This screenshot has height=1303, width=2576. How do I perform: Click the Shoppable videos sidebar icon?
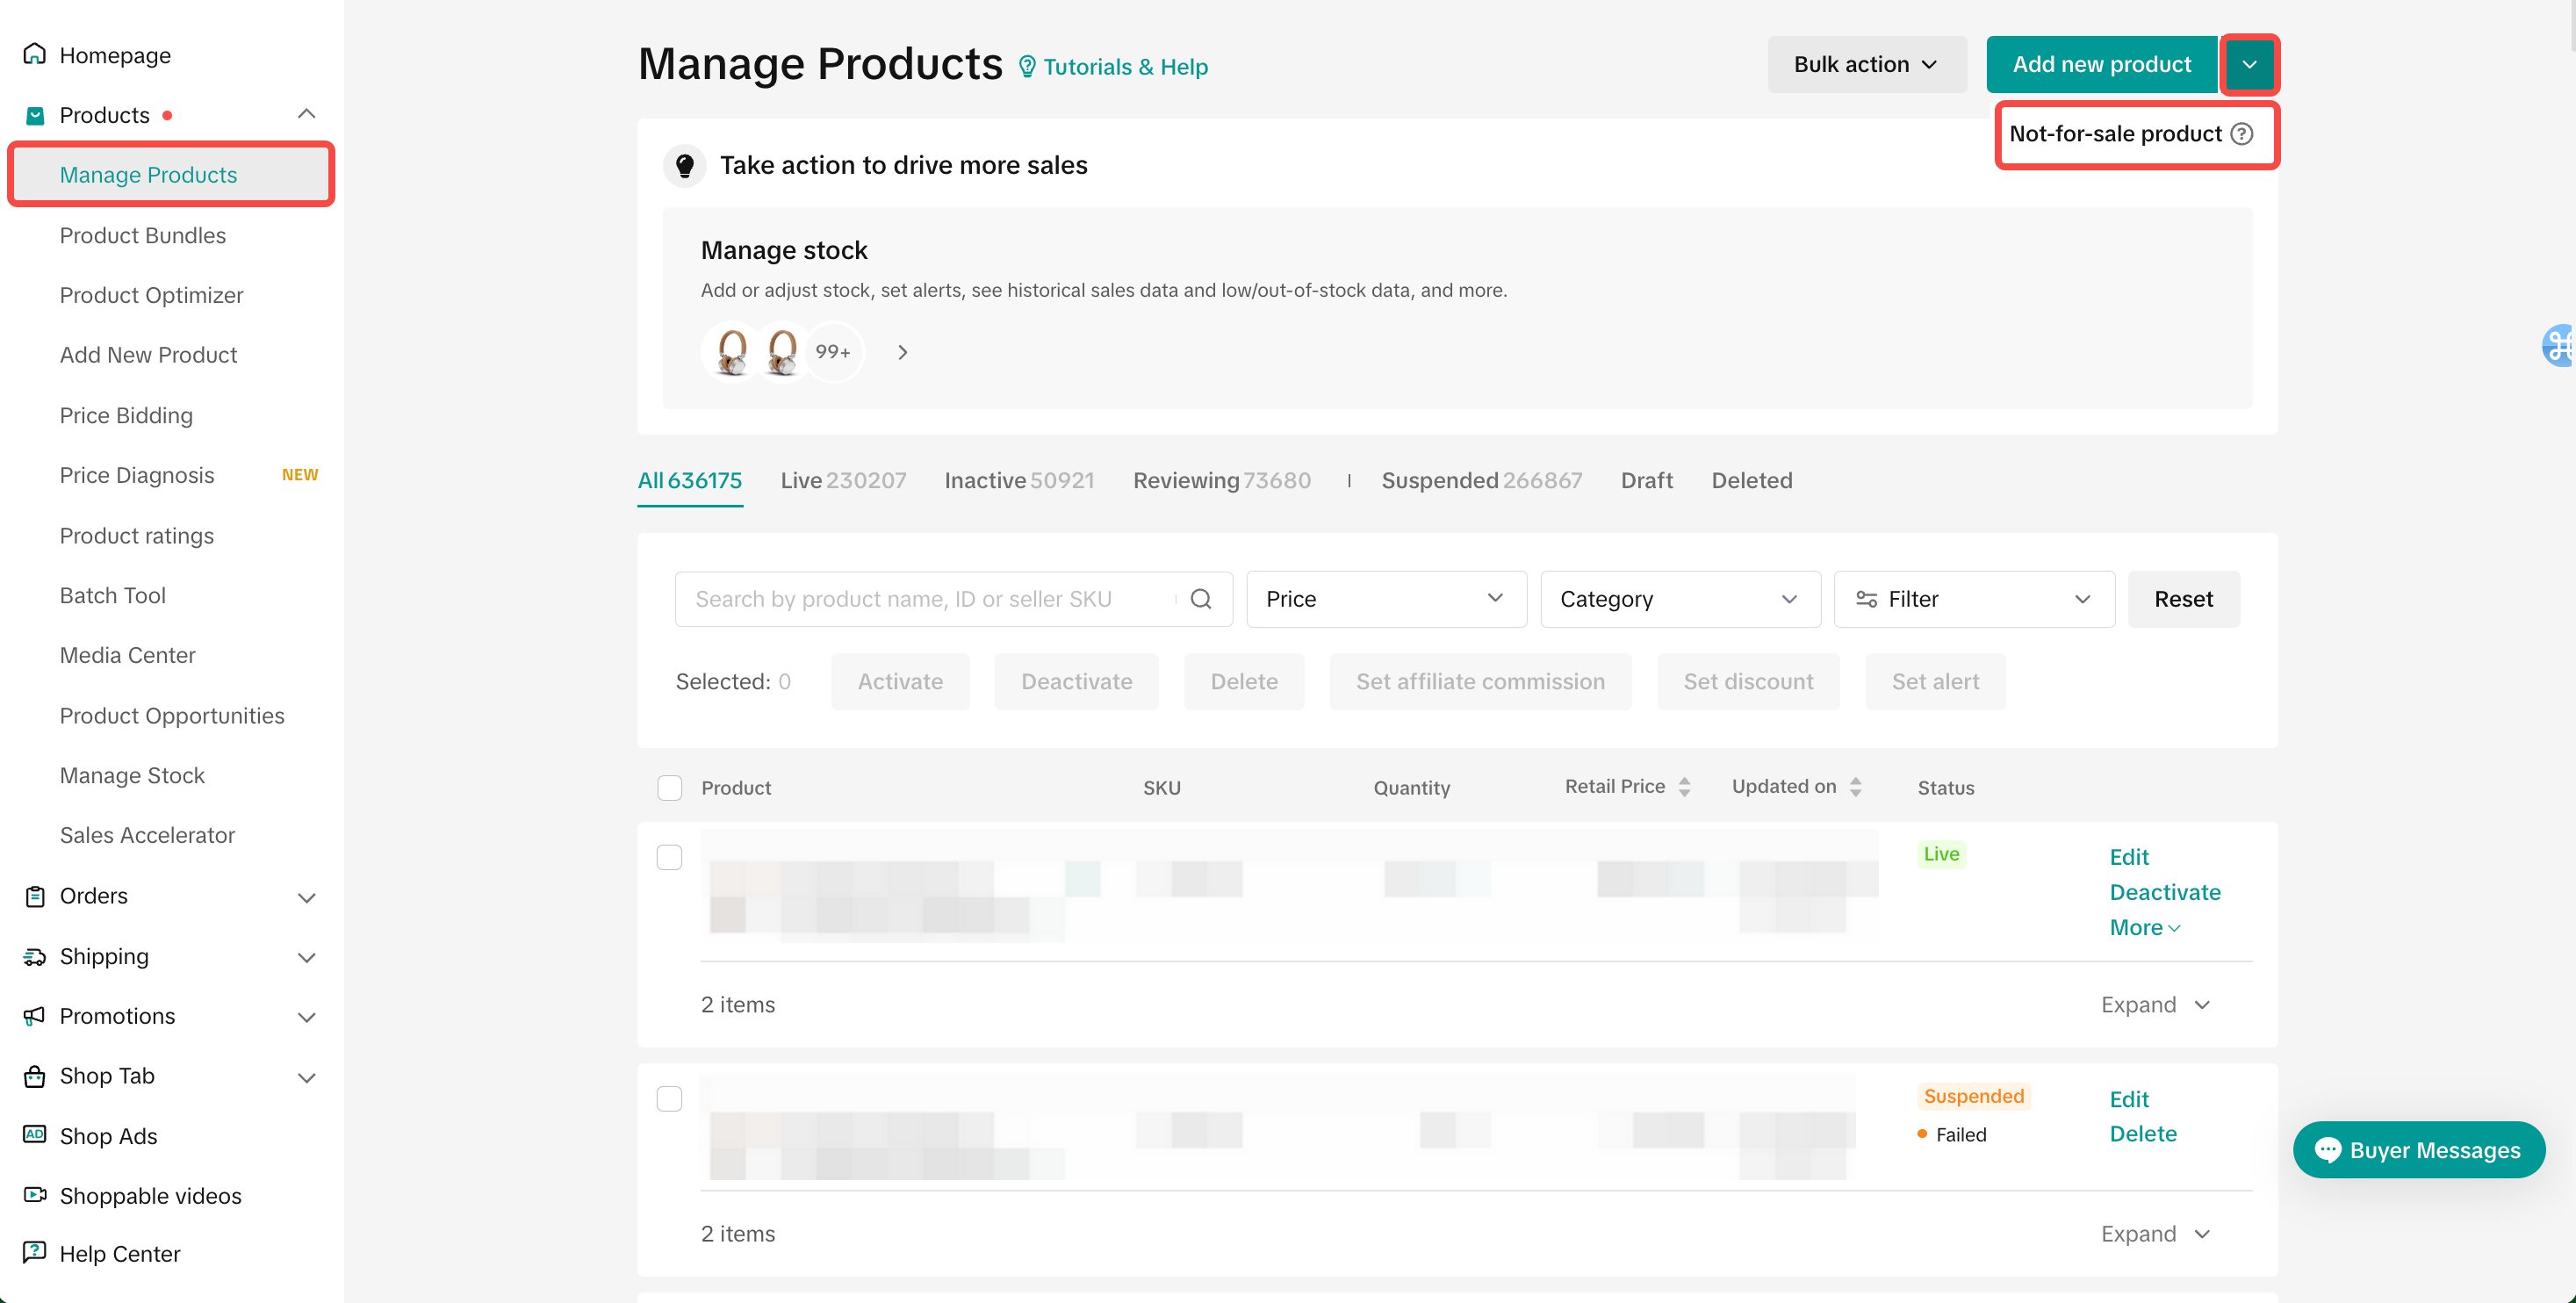[35, 1194]
